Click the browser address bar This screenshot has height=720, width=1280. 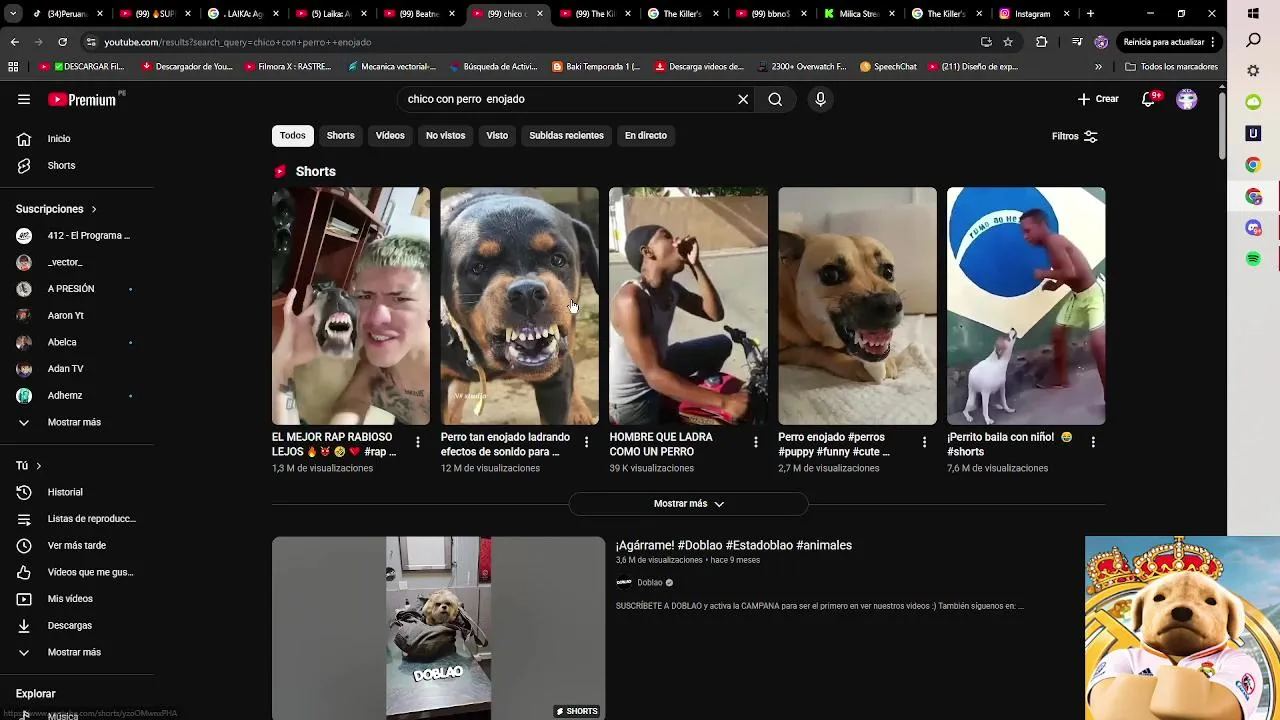click(530, 42)
